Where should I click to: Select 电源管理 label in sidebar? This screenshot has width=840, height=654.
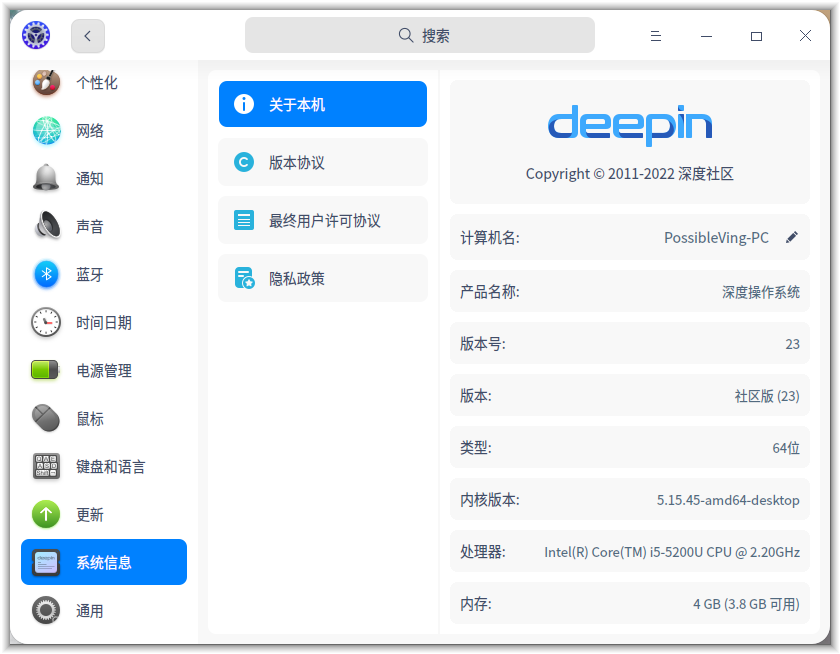[104, 370]
